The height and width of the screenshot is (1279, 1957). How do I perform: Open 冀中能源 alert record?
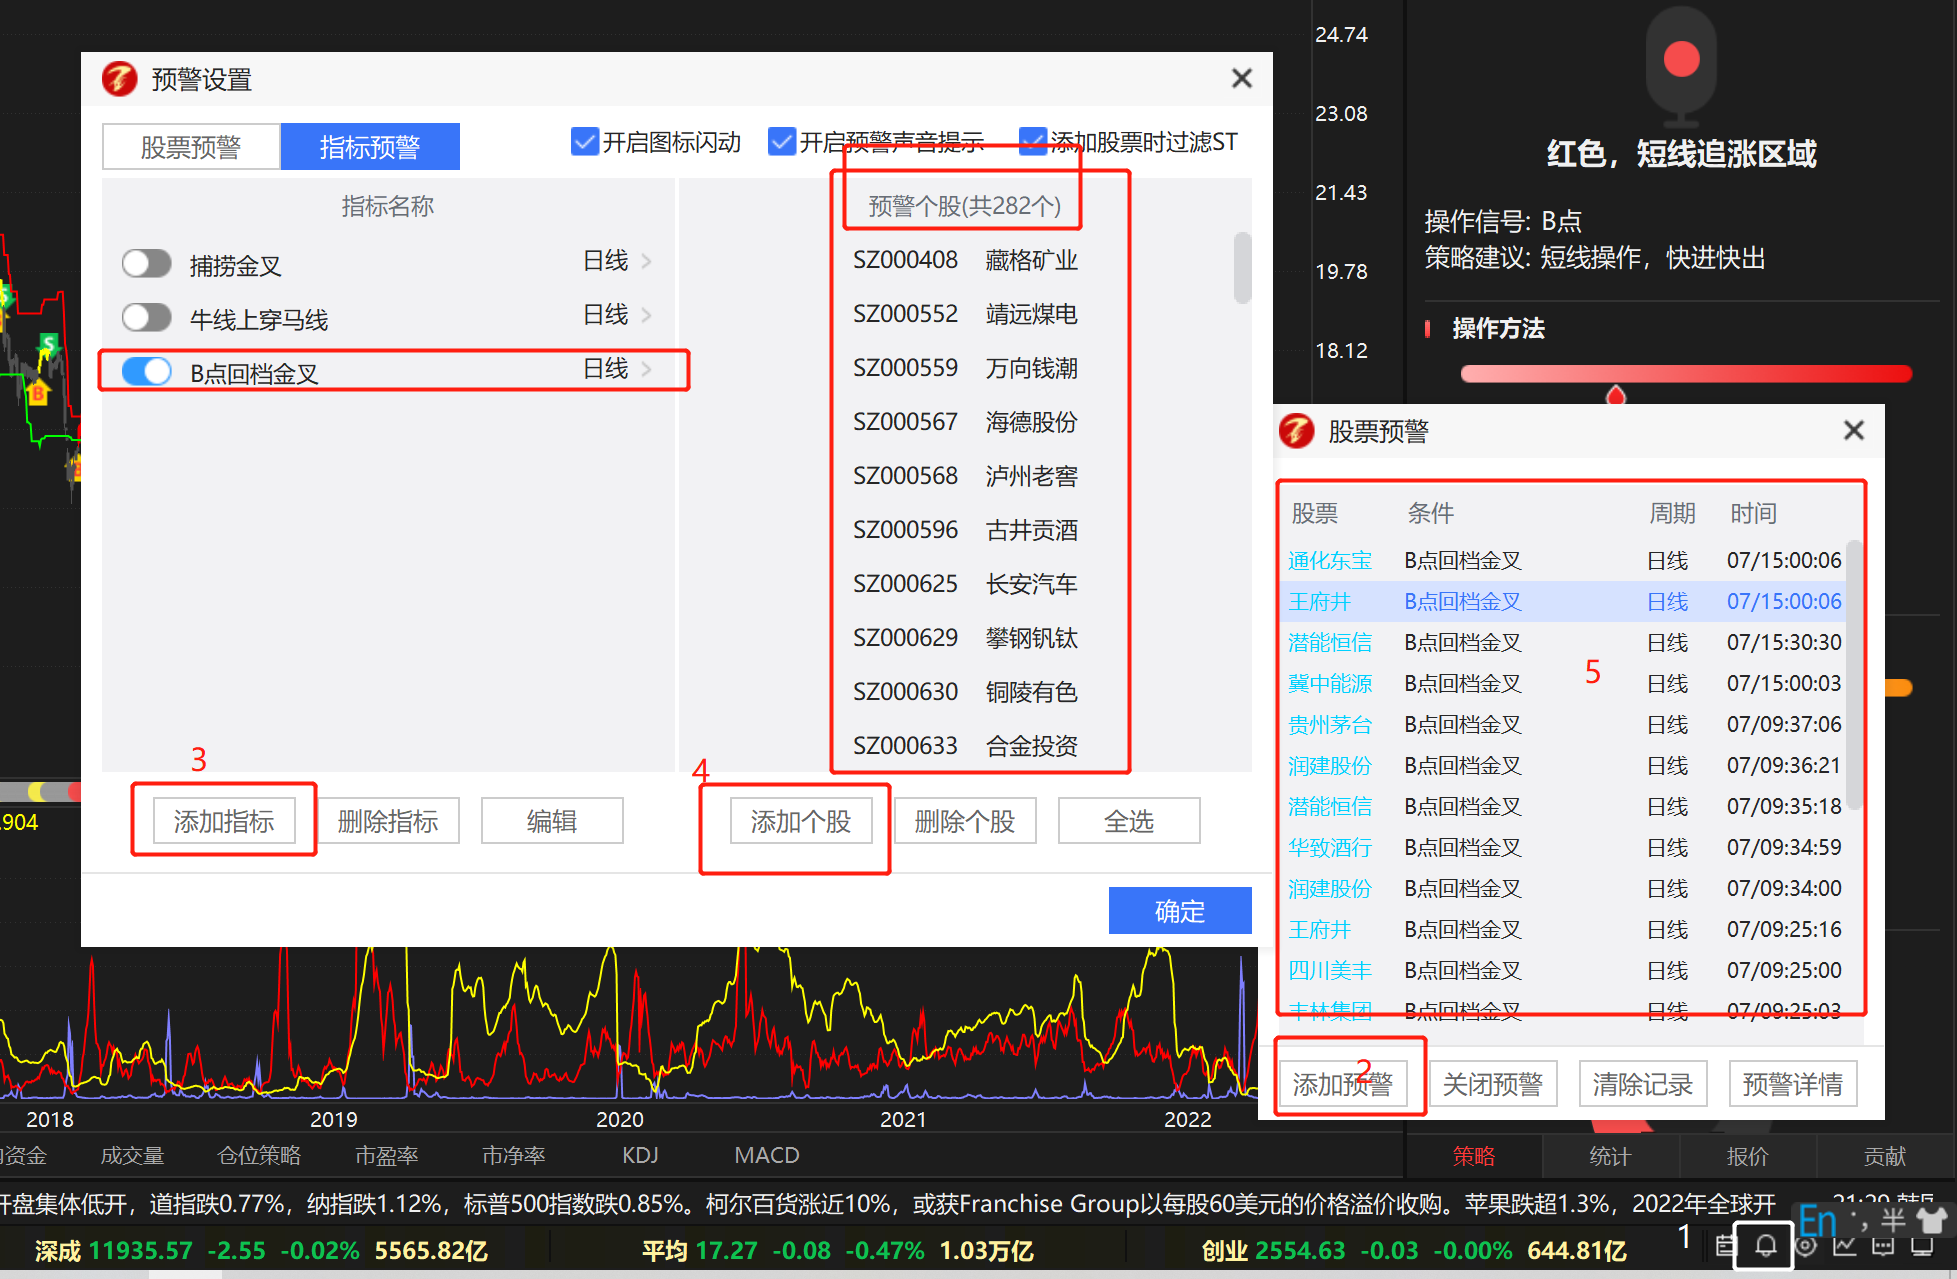coord(1565,683)
